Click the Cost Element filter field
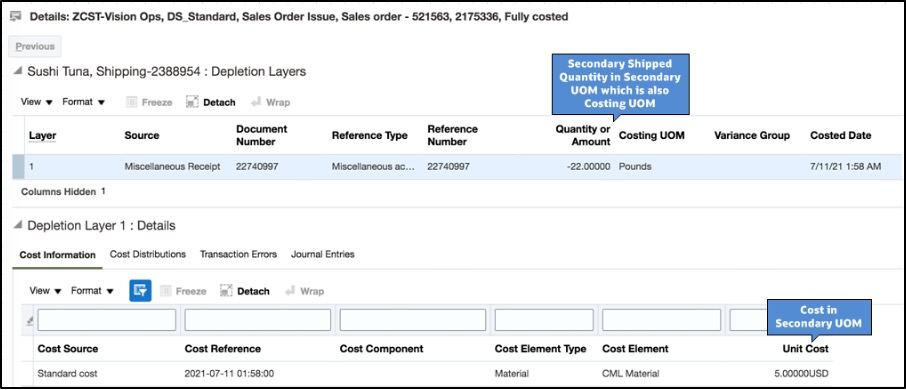906x390 pixels. (662, 320)
